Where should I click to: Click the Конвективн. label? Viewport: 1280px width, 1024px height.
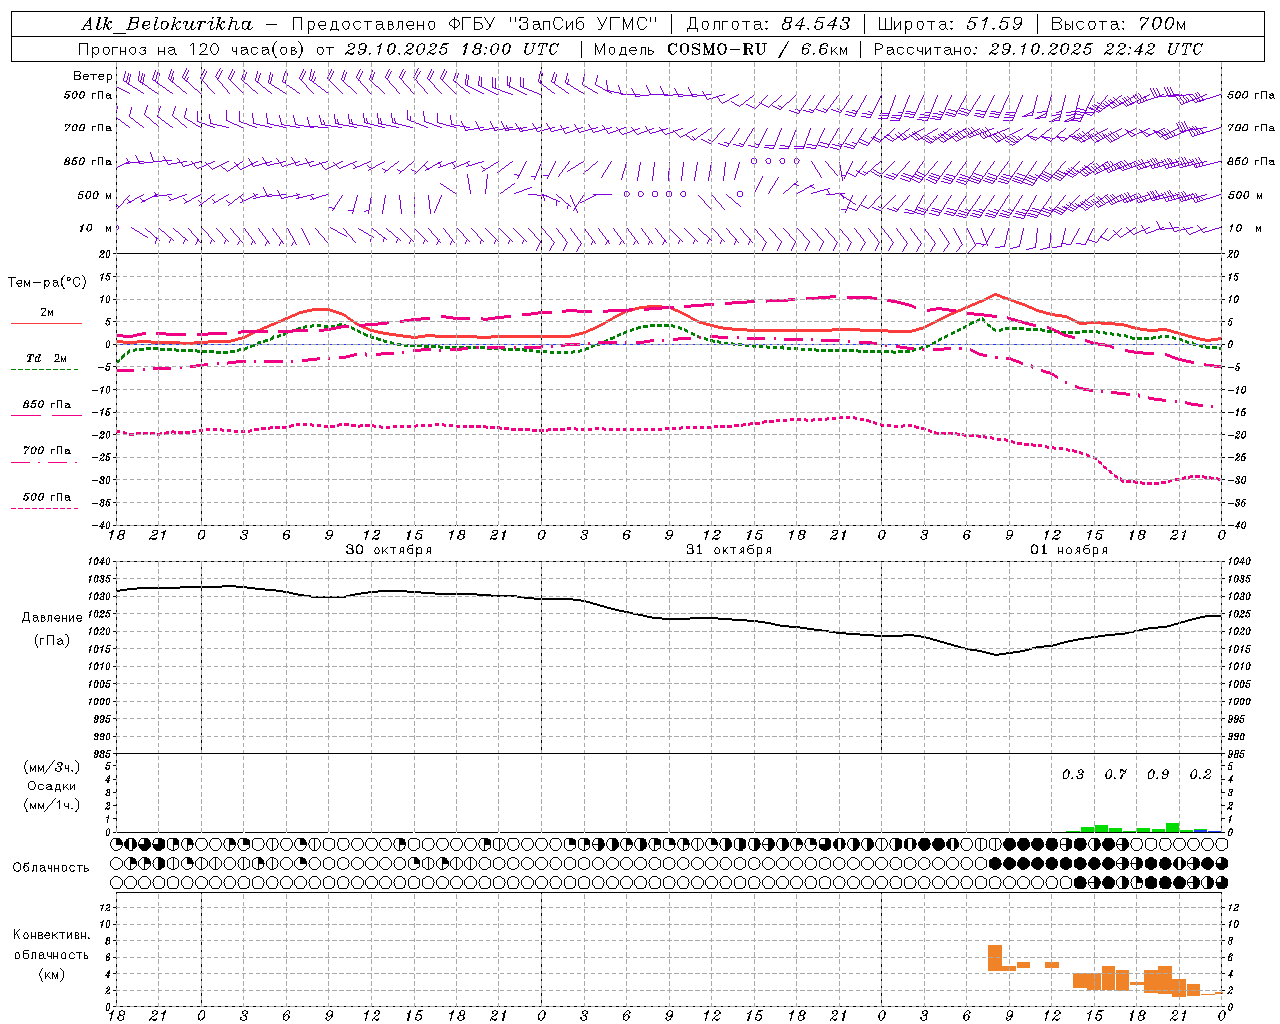point(51,935)
